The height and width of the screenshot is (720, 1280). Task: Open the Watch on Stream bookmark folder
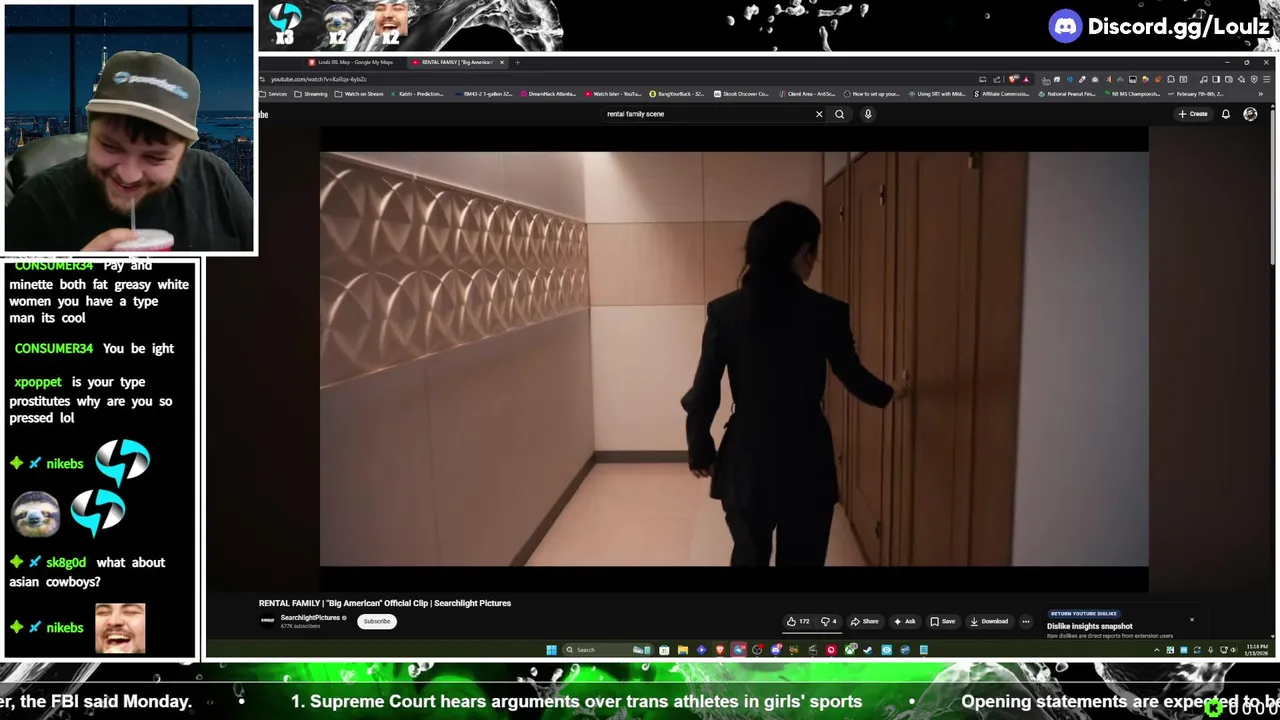(359, 94)
